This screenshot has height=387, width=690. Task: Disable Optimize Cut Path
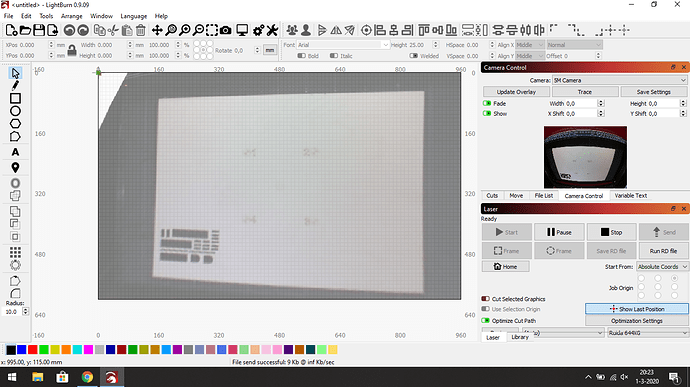coord(485,321)
